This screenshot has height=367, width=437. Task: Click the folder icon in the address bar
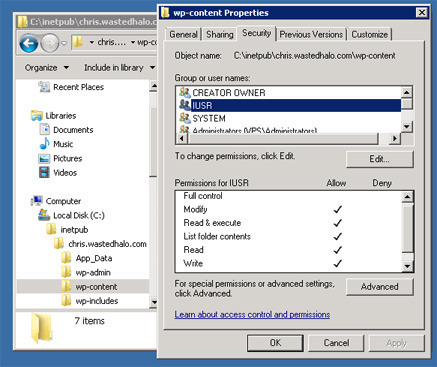pos(78,42)
